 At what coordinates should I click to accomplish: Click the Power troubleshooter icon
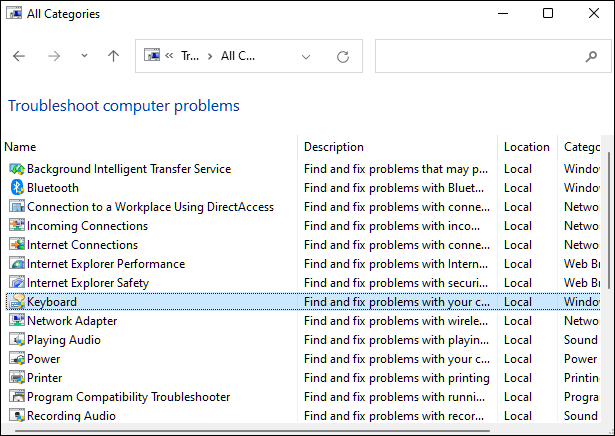(17, 359)
